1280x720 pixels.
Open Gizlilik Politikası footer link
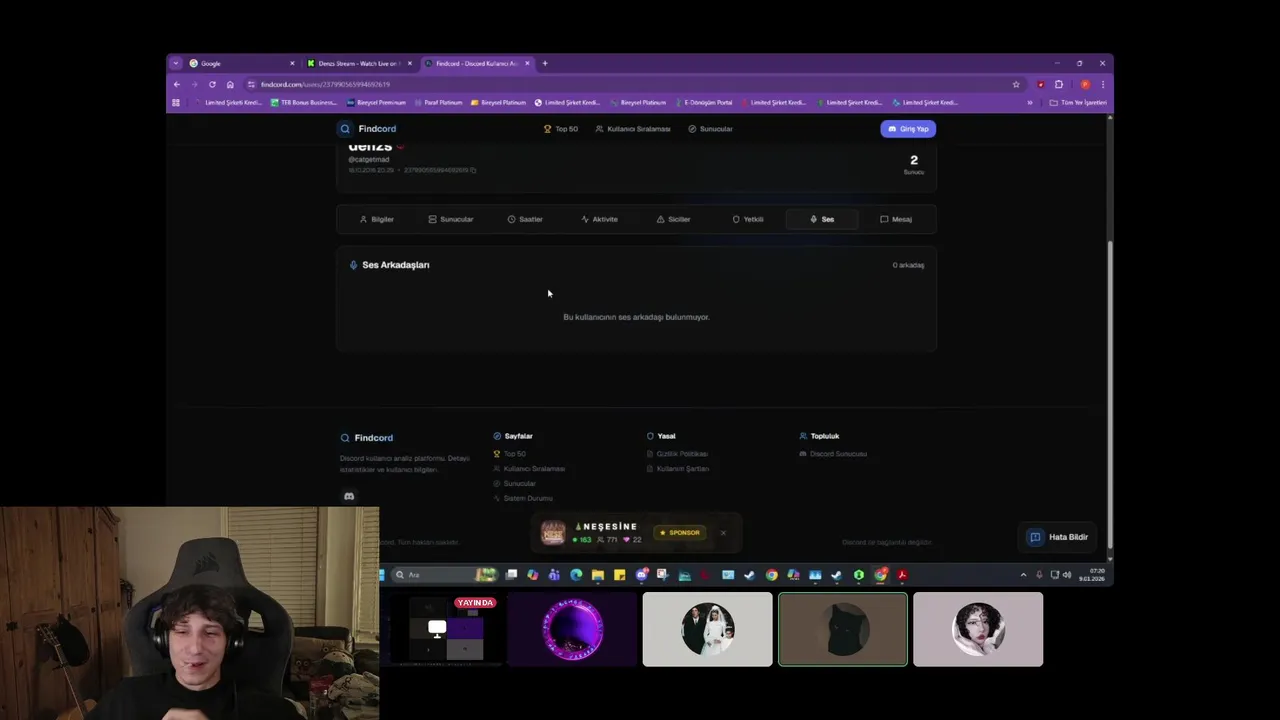(x=677, y=454)
